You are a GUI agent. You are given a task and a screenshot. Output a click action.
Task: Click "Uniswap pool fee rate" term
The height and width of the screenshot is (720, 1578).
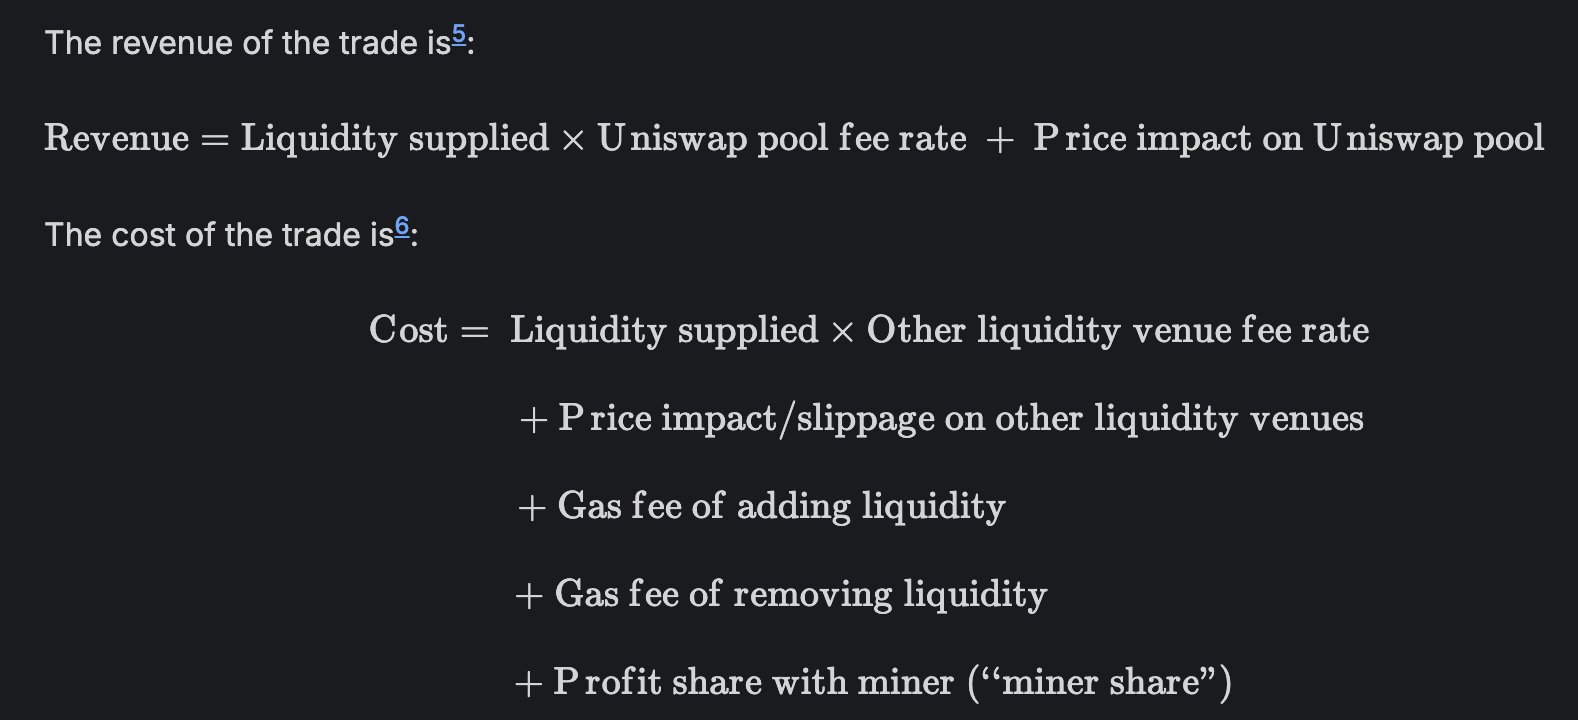click(x=782, y=139)
